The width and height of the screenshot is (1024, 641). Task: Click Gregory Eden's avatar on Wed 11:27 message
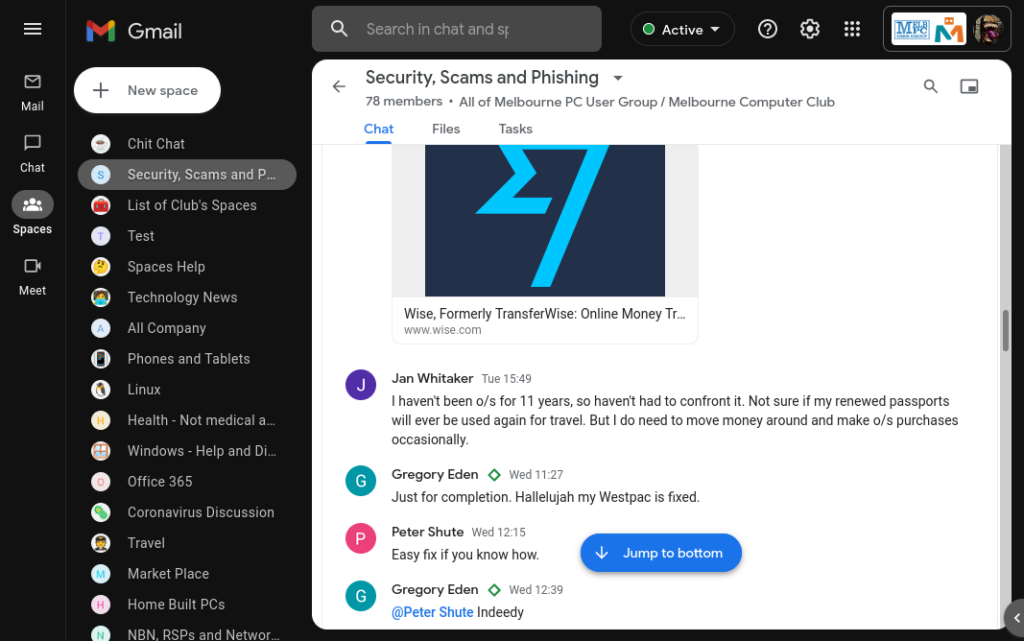click(360, 481)
